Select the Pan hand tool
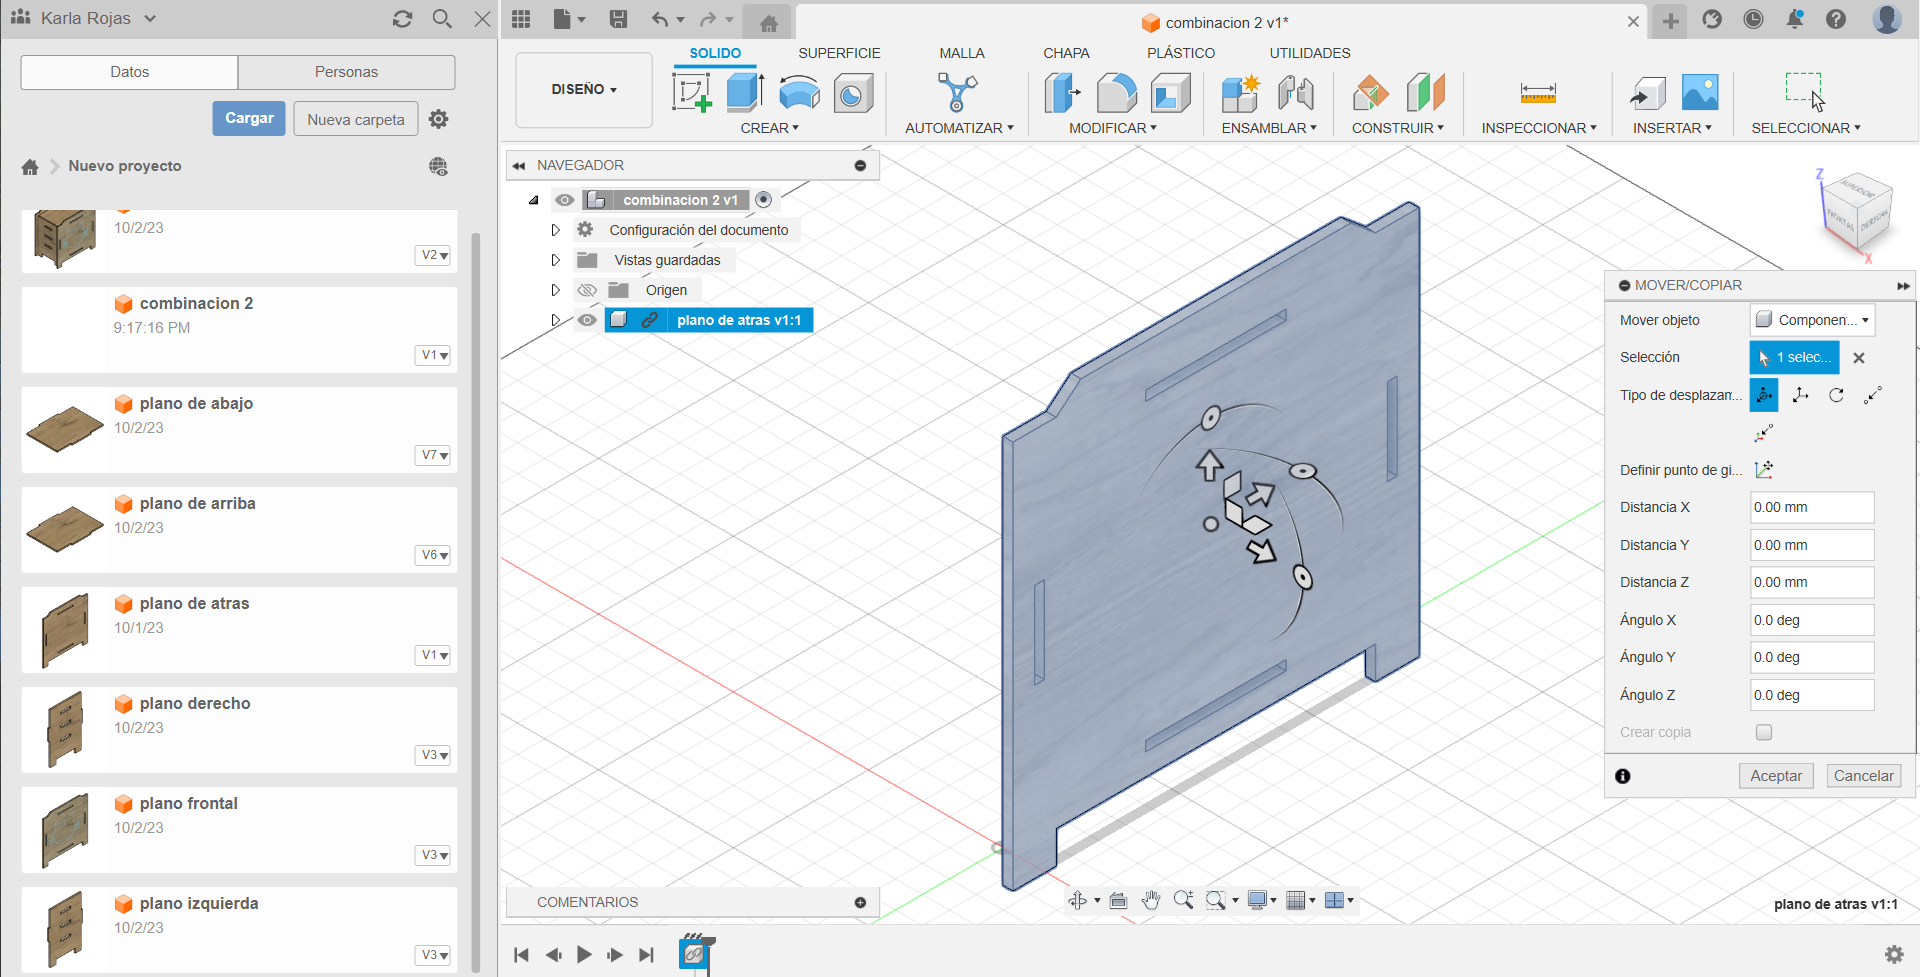Screen dimensions: 1920x977 point(1151,900)
